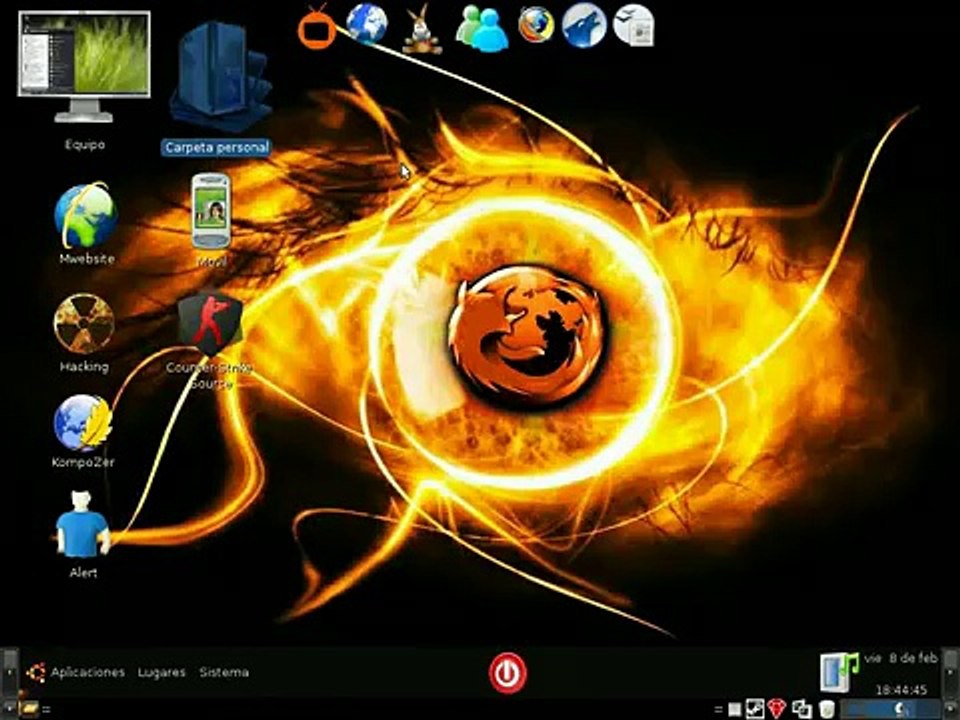Click the blue workspace switcher in the bottom panel
The width and height of the screenshot is (960, 720).
tap(889, 709)
